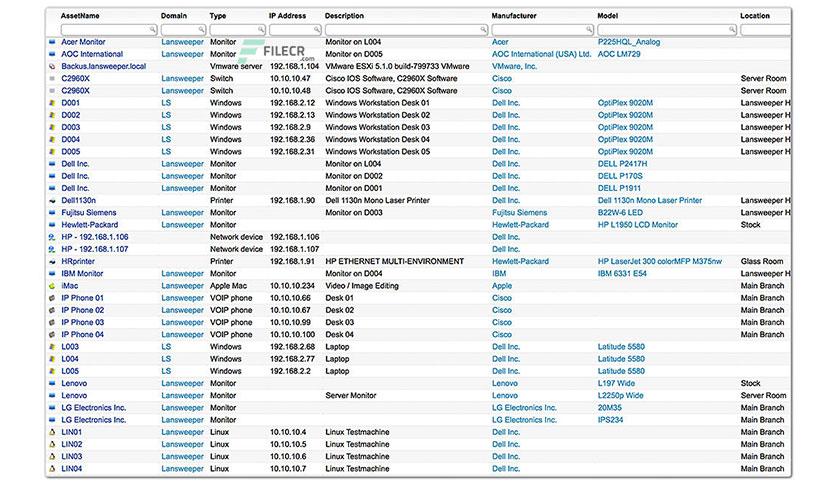Open the D002 asset link
836x484 pixels.
(70, 115)
